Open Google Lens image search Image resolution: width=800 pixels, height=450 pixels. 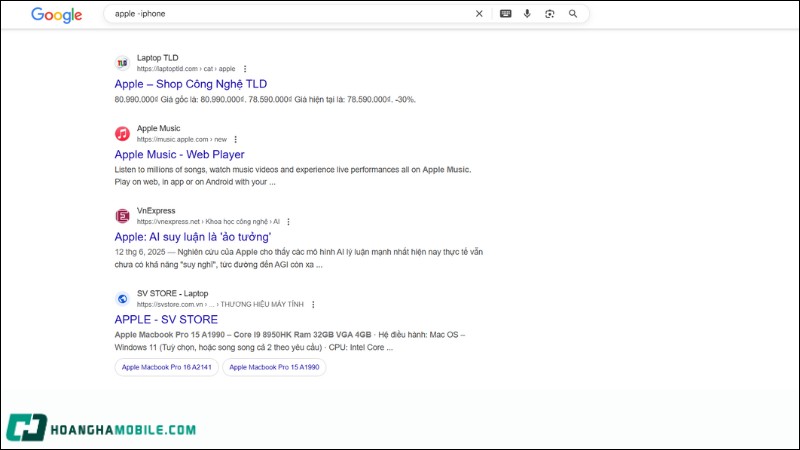549,14
